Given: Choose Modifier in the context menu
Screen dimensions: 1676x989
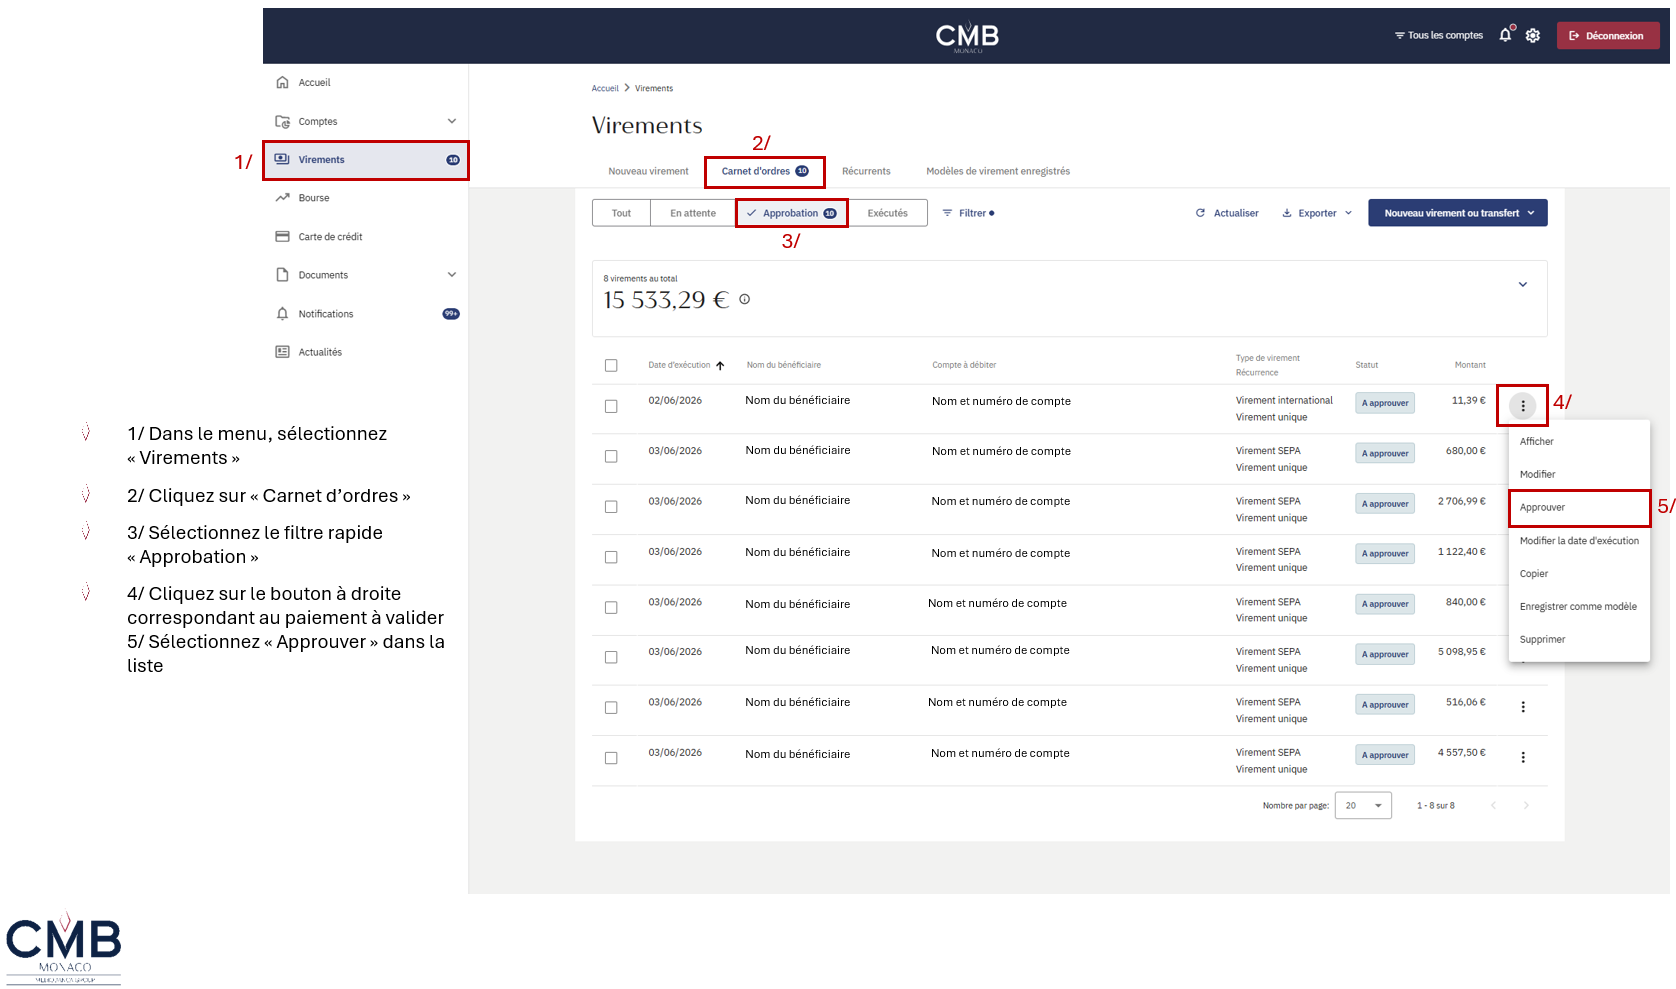Looking at the screenshot, I should [x=1579, y=475].
